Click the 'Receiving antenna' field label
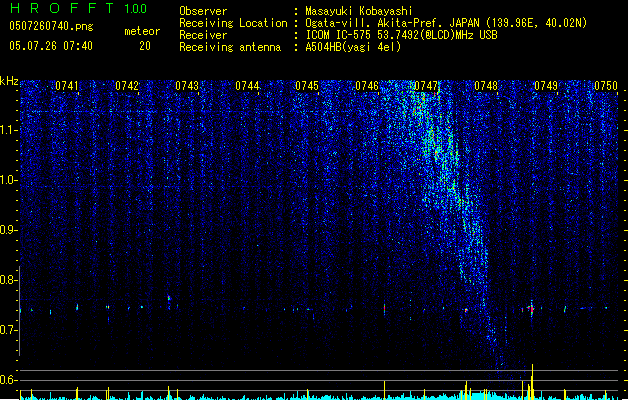This screenshot has height=400, width=629. (230, 47)
